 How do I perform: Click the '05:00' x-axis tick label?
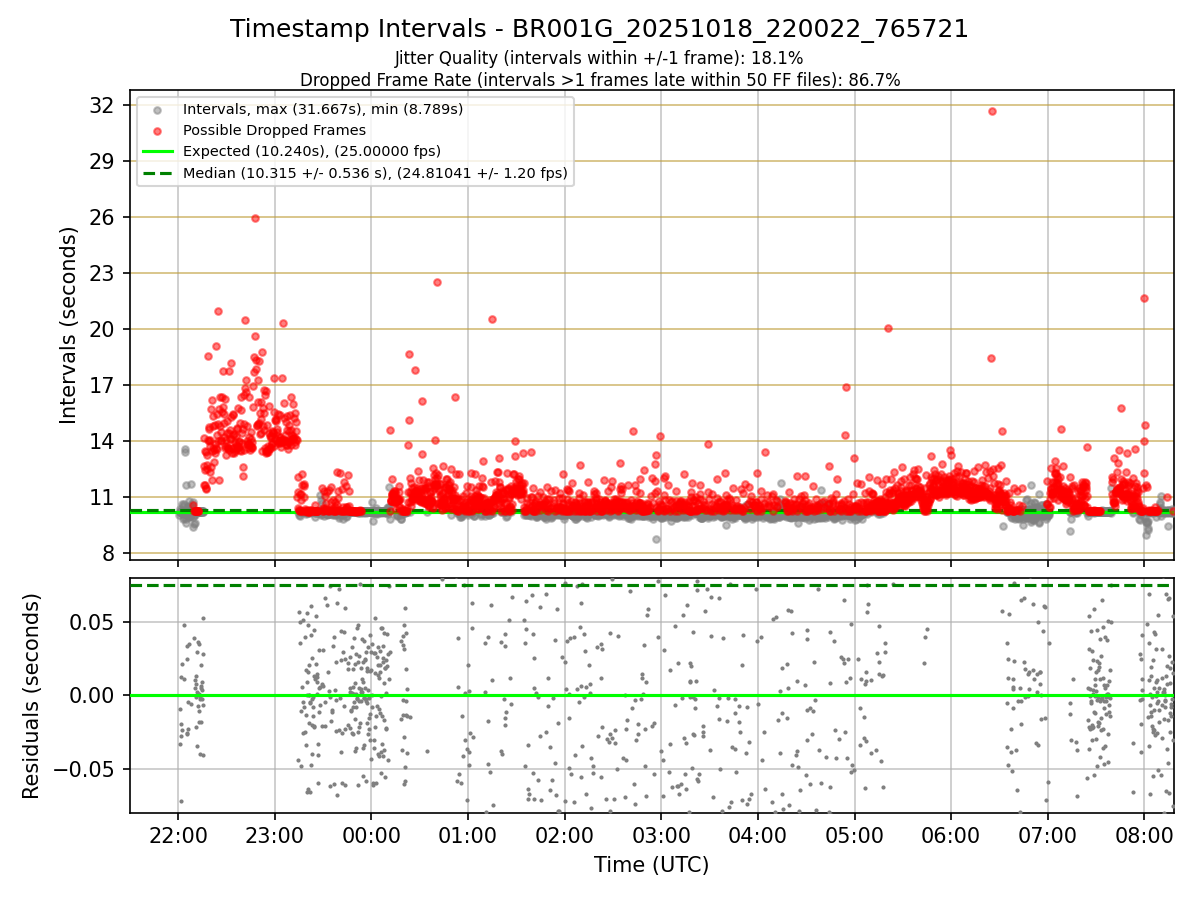855,835
